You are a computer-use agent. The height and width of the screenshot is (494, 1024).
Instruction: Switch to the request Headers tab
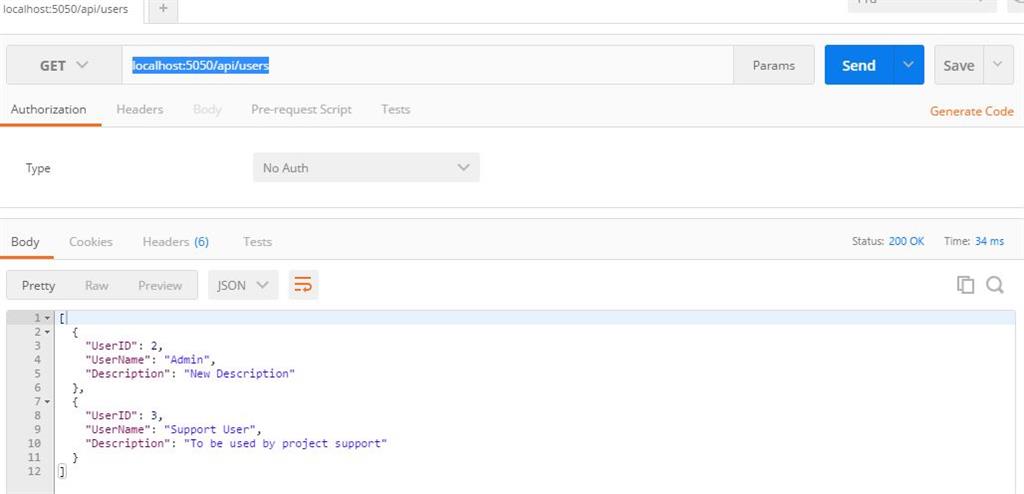click(139, 109)
